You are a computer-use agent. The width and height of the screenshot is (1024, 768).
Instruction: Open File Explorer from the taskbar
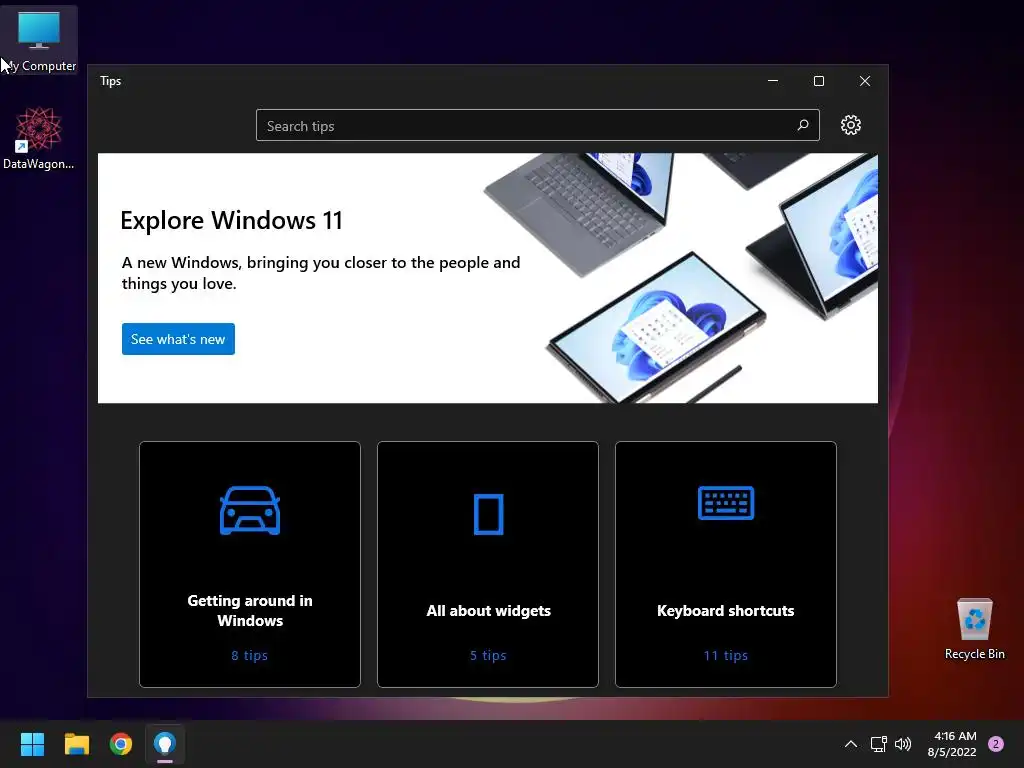click(x=76, y=744)
